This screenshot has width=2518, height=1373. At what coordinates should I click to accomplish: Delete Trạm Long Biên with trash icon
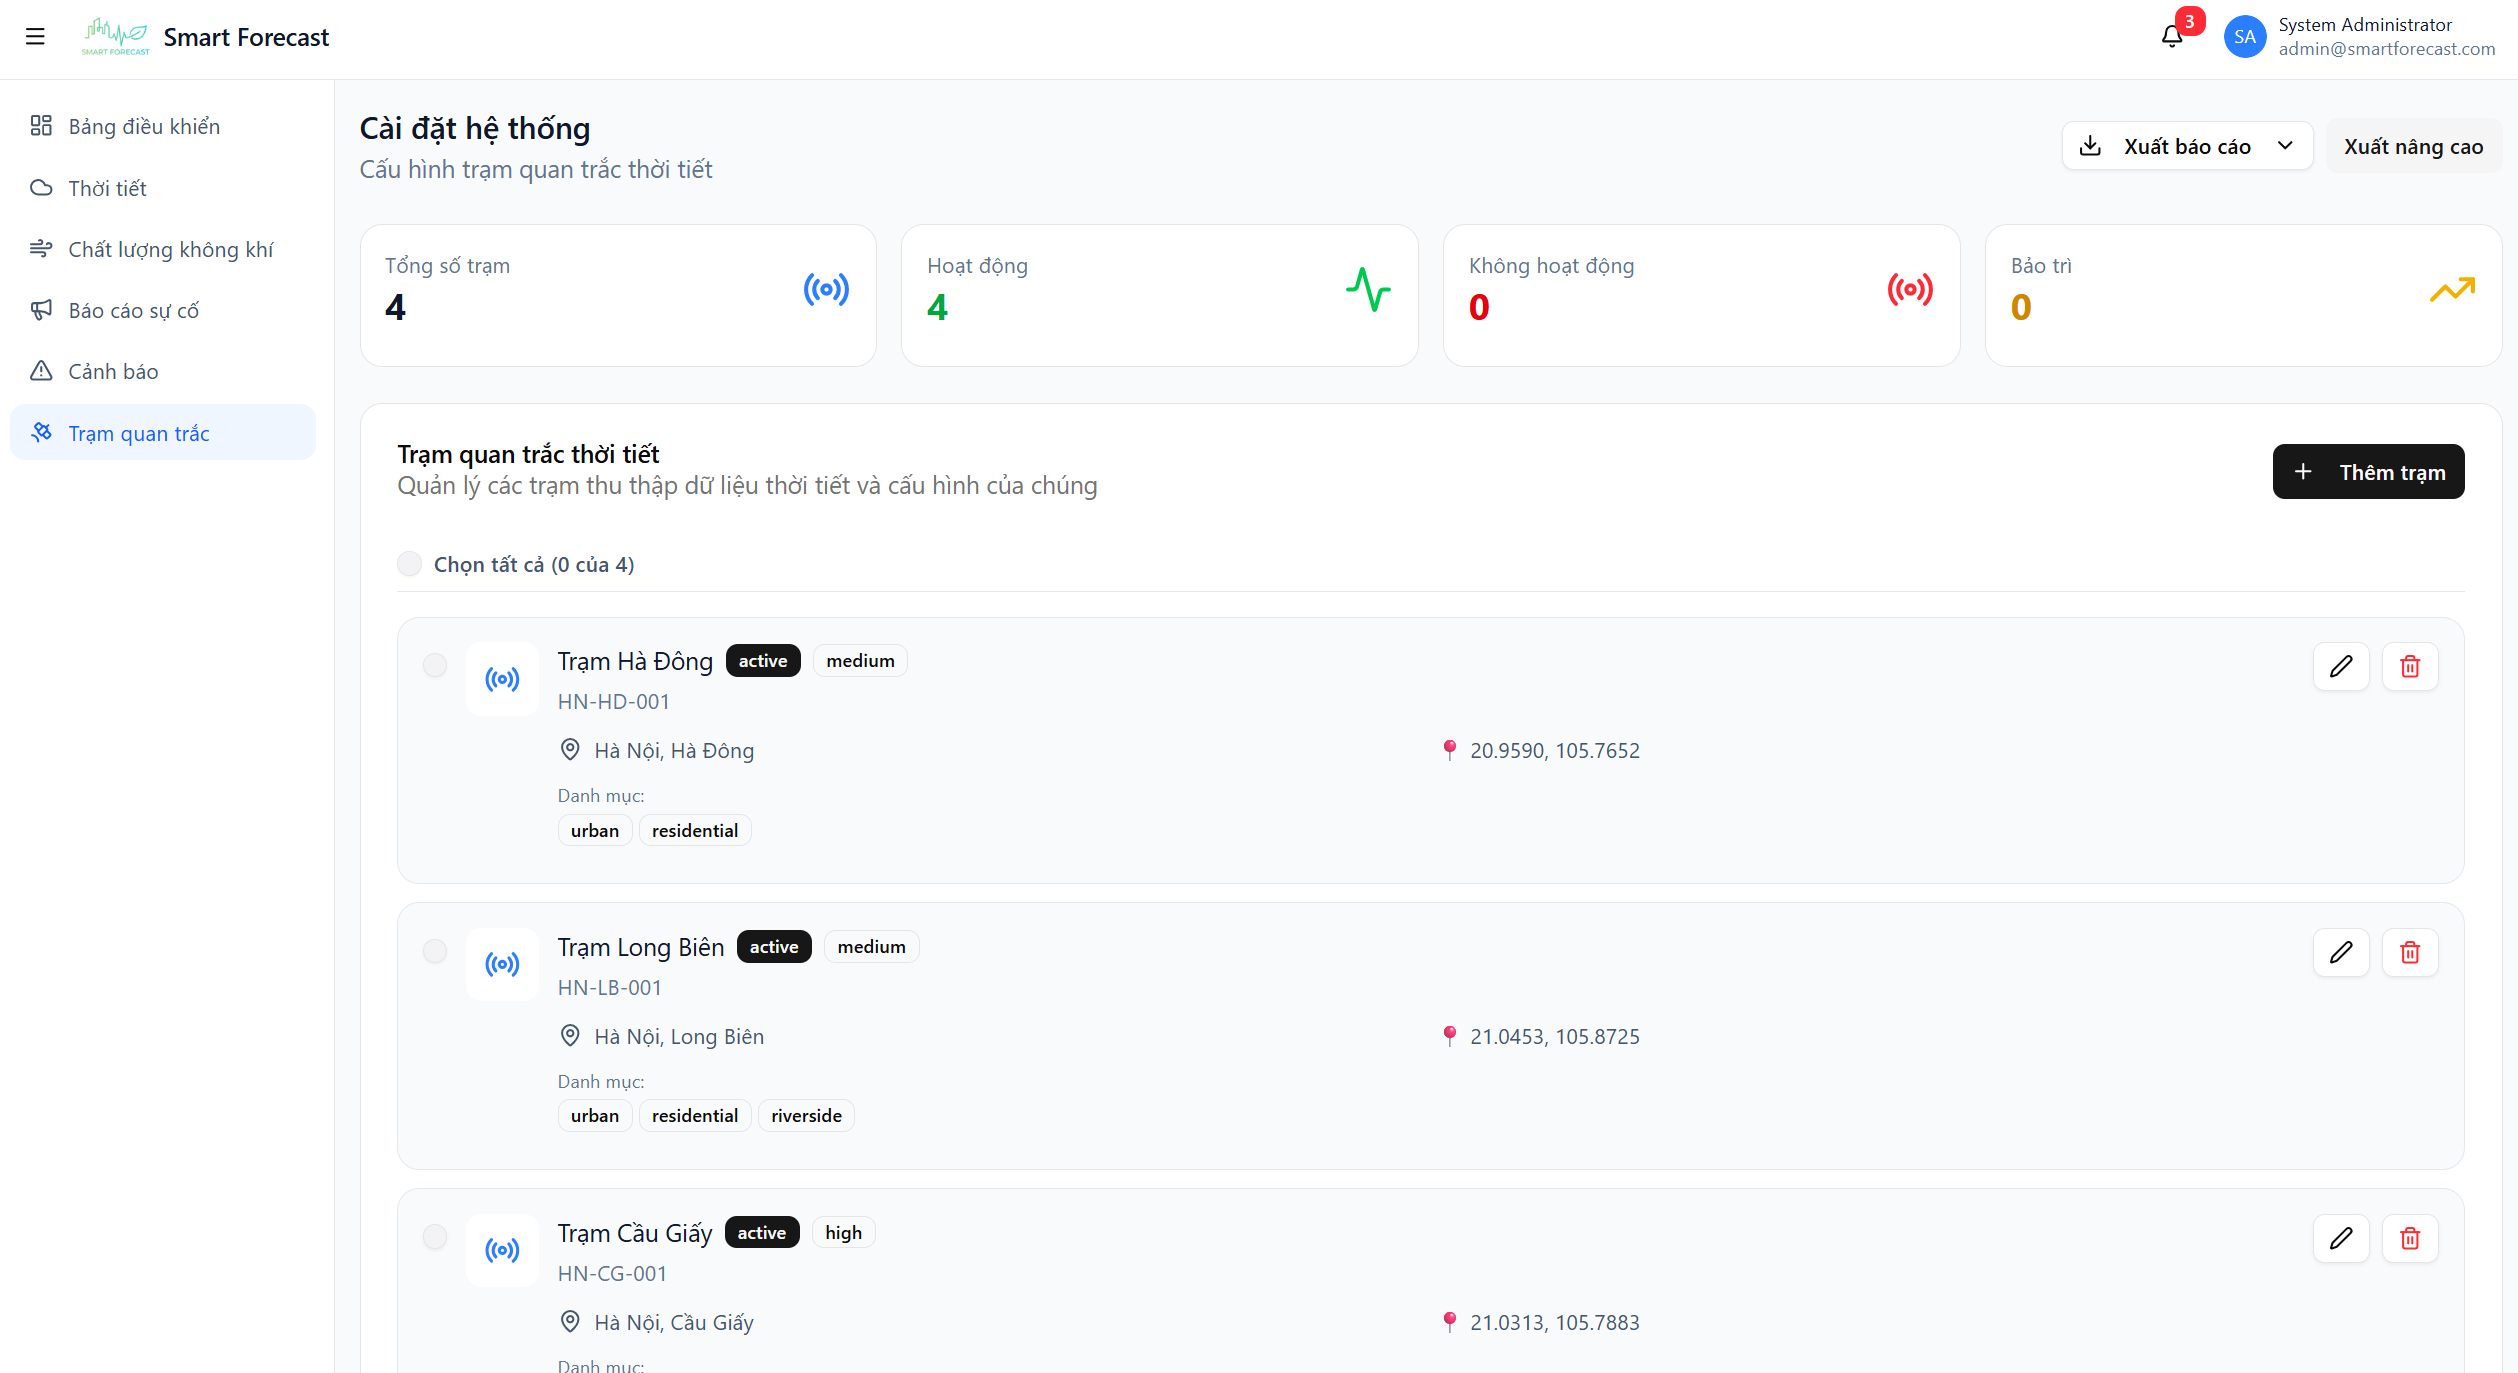pos(2409,952)
